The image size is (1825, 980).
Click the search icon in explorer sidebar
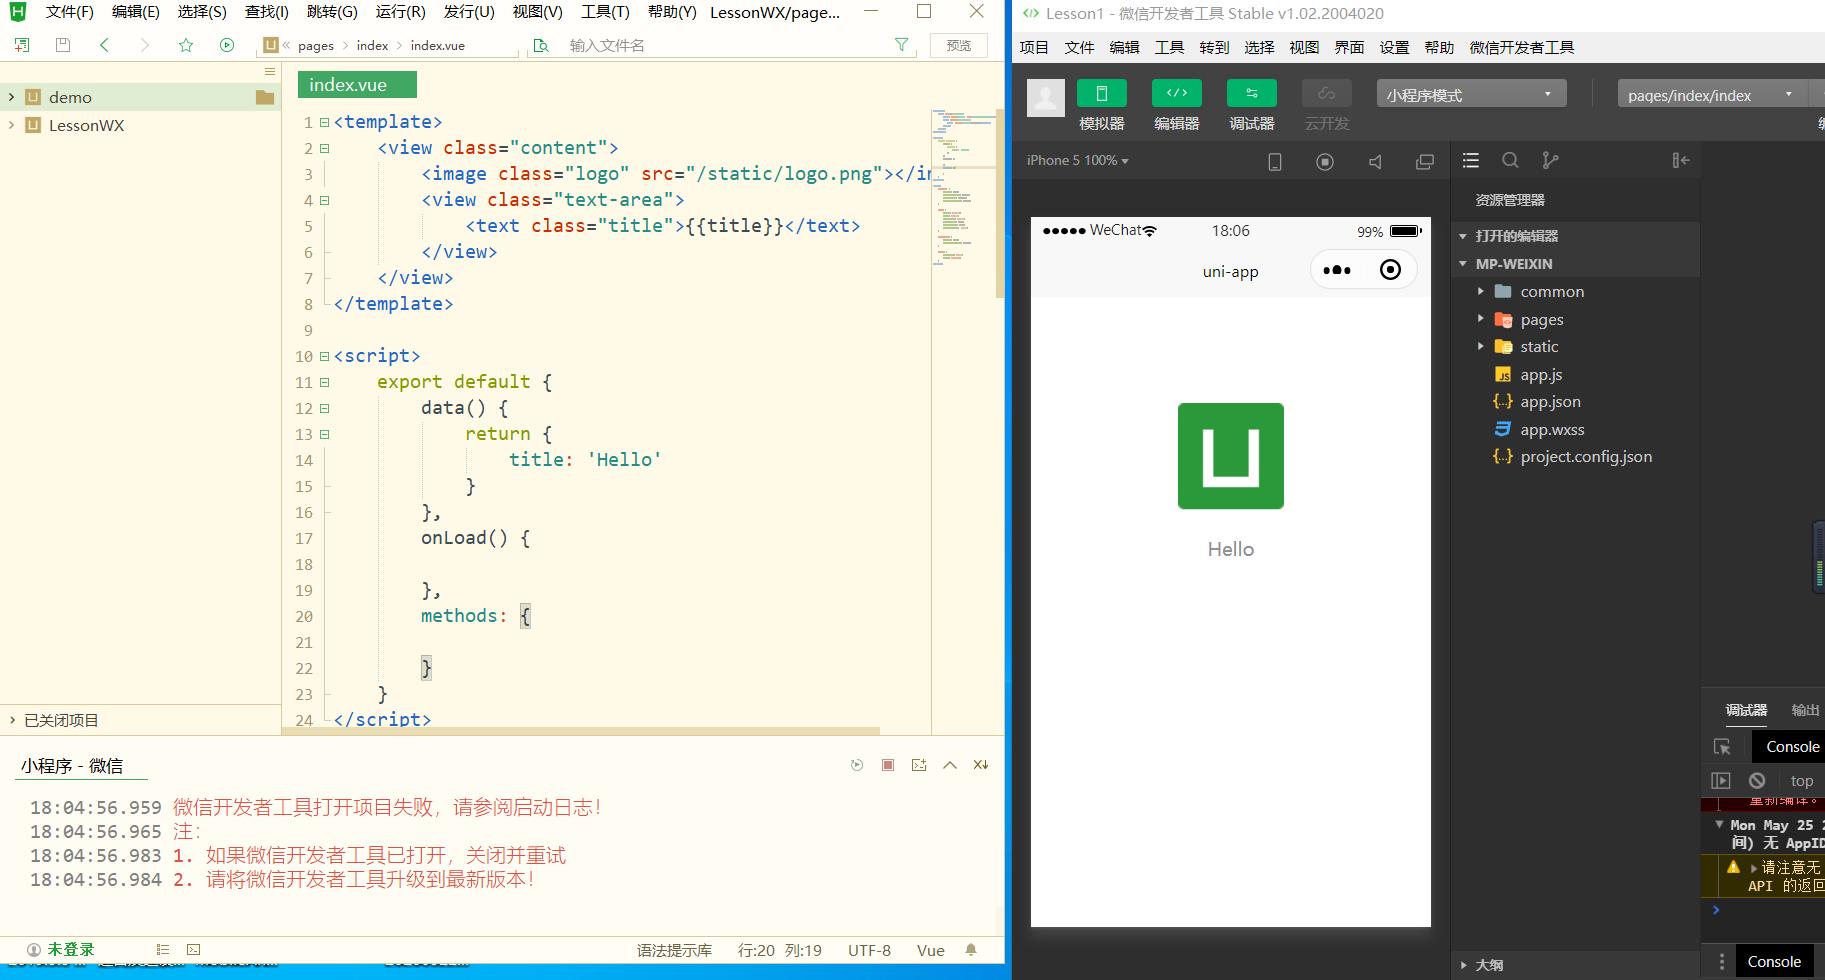coord(1510,161)
